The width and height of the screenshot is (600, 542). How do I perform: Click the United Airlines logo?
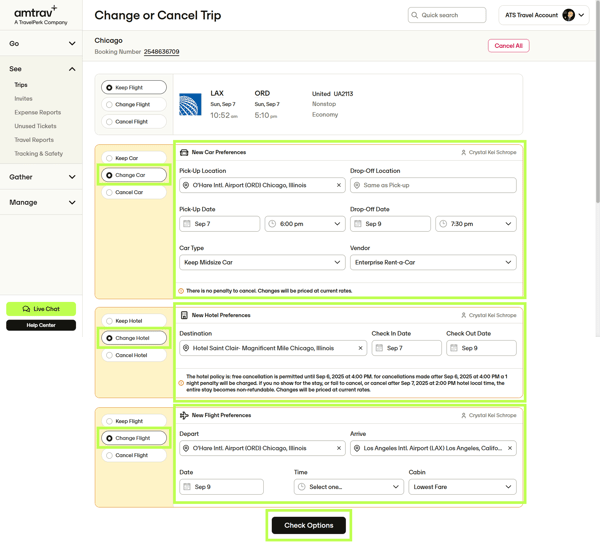tap(190, 104)
